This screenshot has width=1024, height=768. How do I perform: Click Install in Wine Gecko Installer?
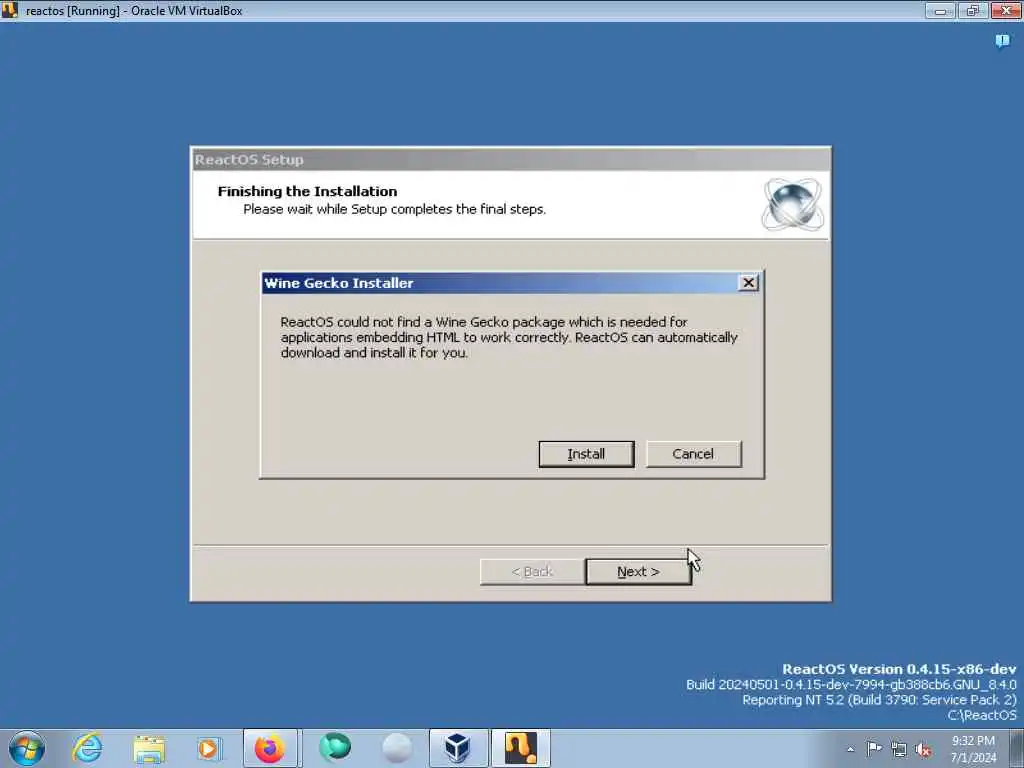point(586,454)
